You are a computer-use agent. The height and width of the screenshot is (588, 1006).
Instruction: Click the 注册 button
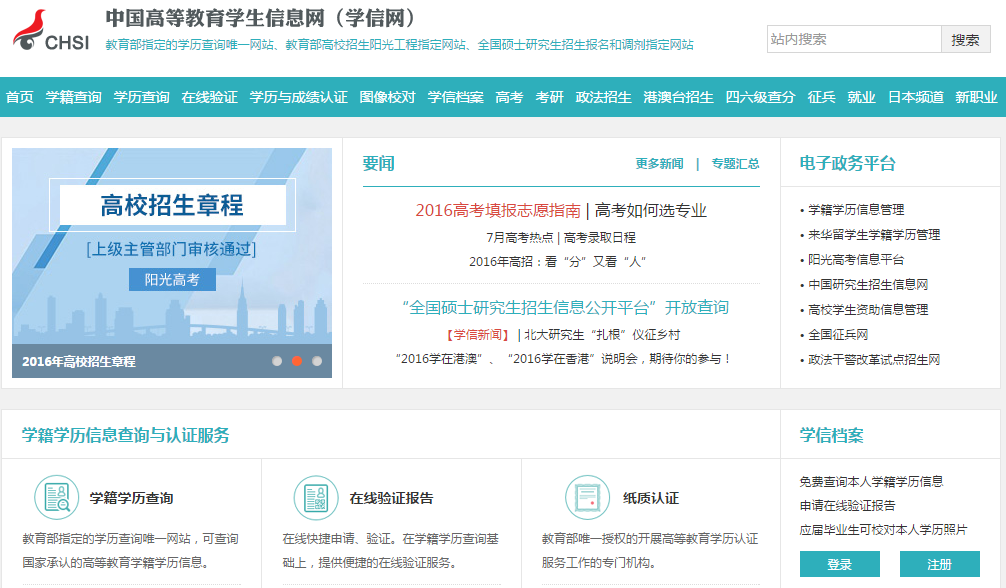[x=940, y=564]
